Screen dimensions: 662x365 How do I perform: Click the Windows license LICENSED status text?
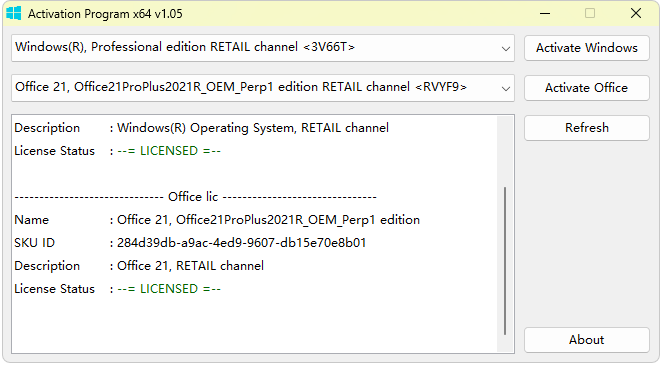169,151
